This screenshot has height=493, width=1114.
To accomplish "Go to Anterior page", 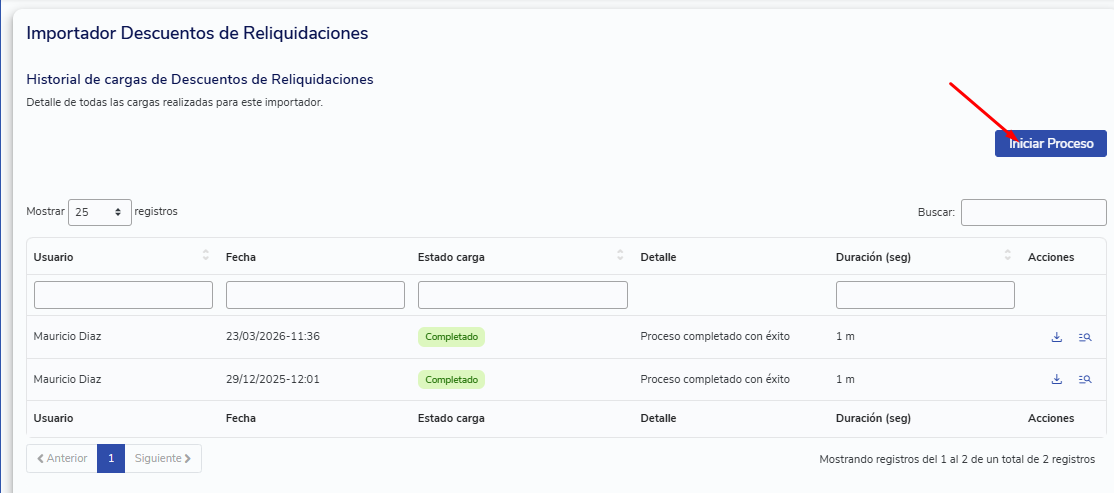I will pos(62,458).
